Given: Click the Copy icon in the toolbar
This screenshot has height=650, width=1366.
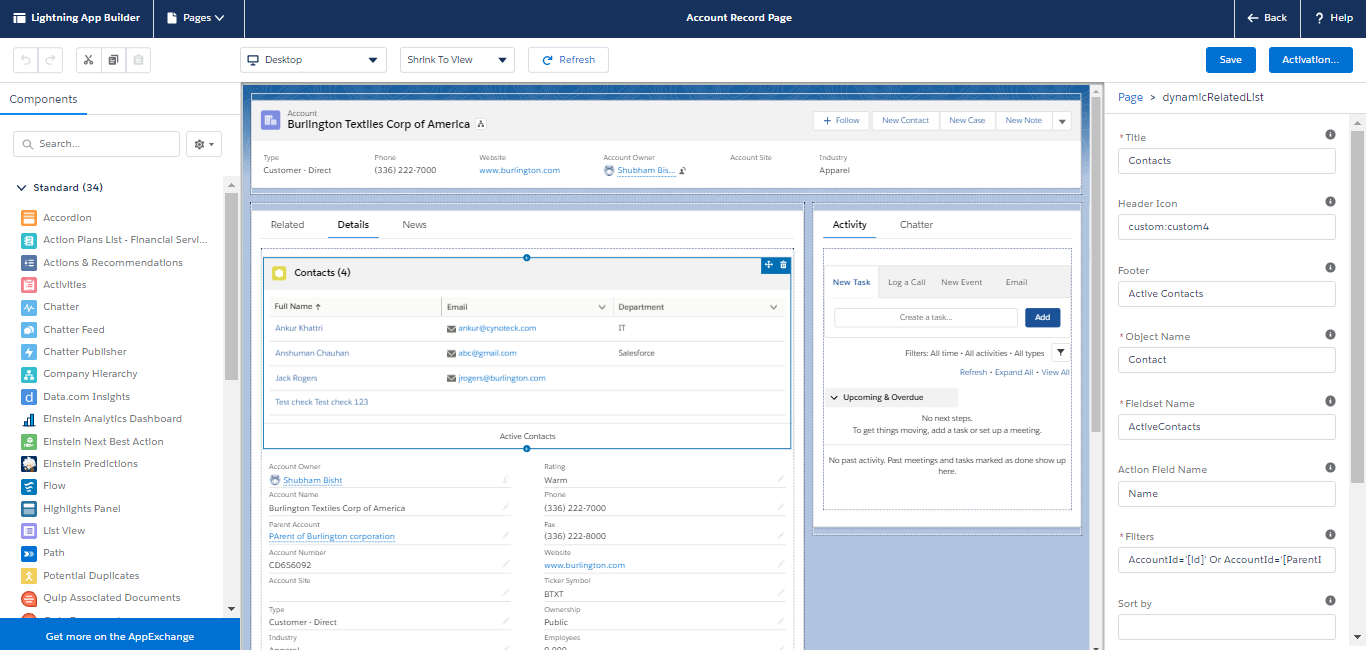Looking at the screenshot, I should [x=112, y=60].
